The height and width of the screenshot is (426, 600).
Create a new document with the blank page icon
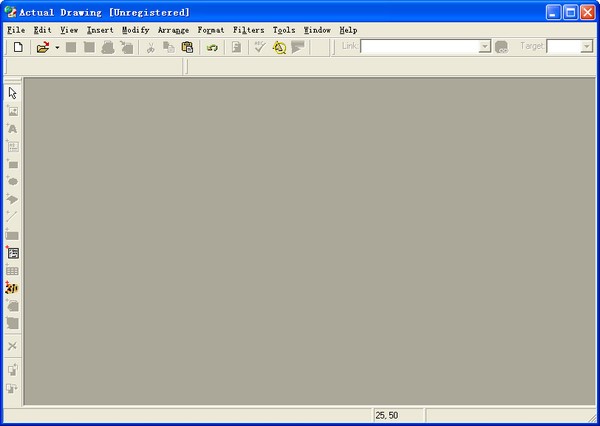[x=18, y=47]
